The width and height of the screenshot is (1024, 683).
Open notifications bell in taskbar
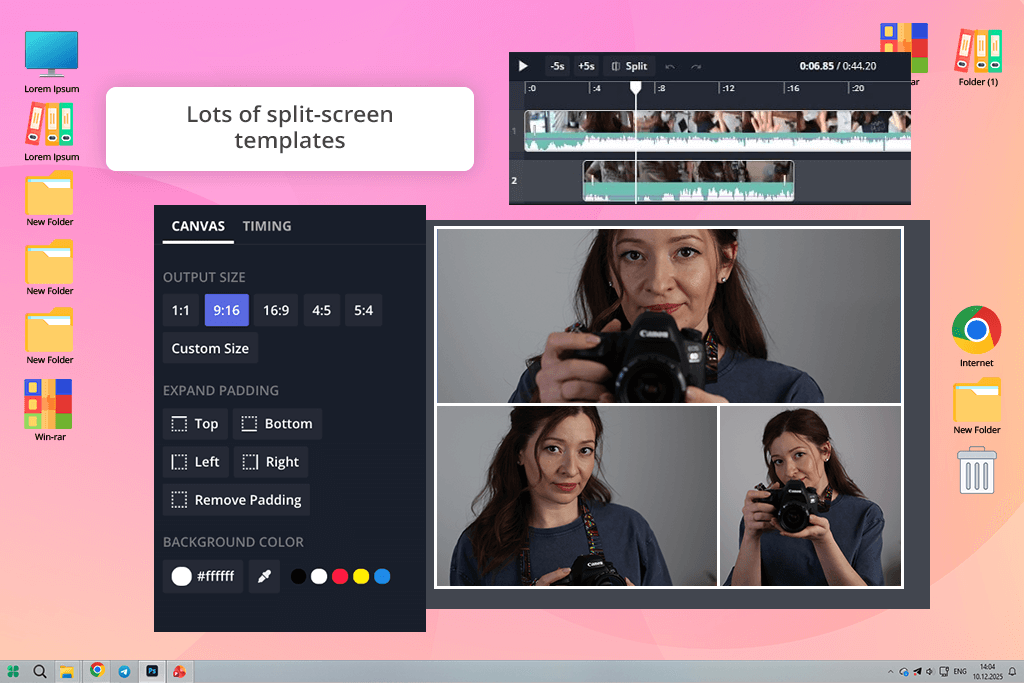click(1012, 671)
